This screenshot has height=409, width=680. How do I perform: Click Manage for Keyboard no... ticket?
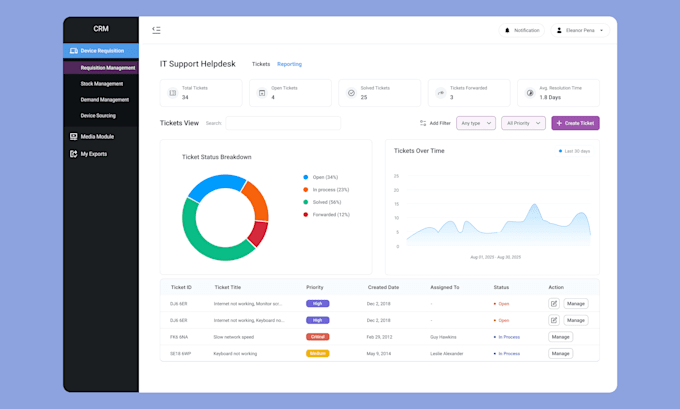pos(576,320)
